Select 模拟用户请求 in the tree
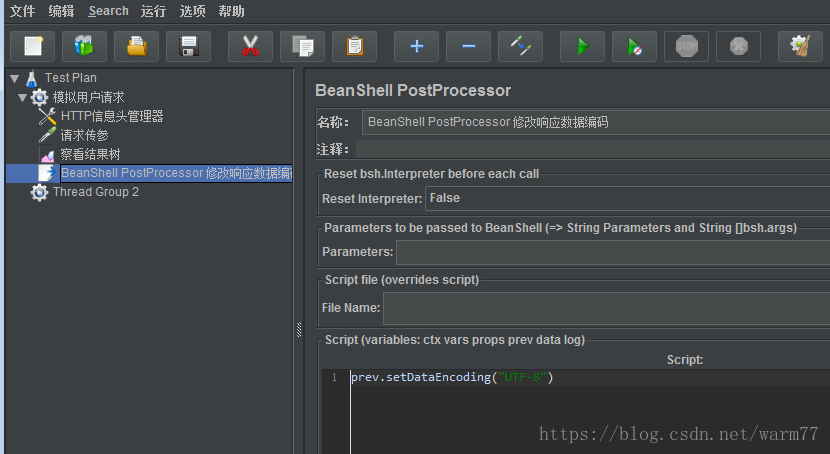Screen dimensions: 830x454 (x=88, y=97)
